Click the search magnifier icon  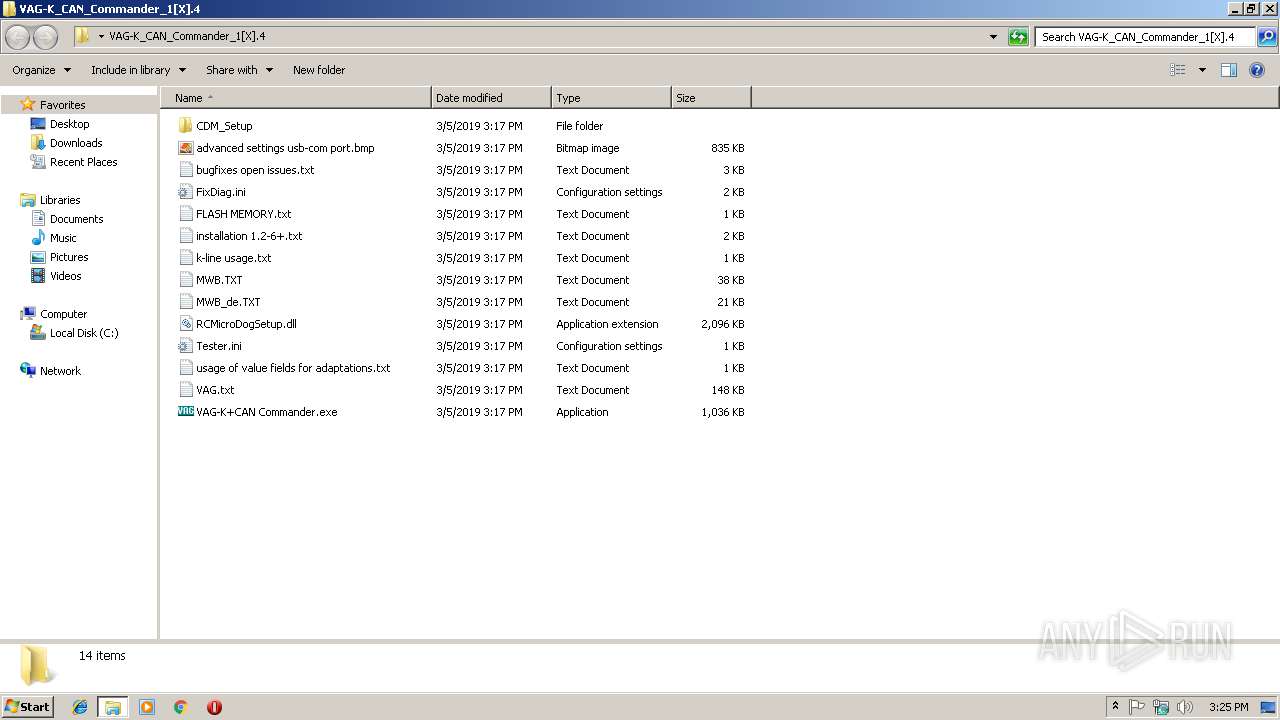pyautogui.click(x=1267, y=37)
